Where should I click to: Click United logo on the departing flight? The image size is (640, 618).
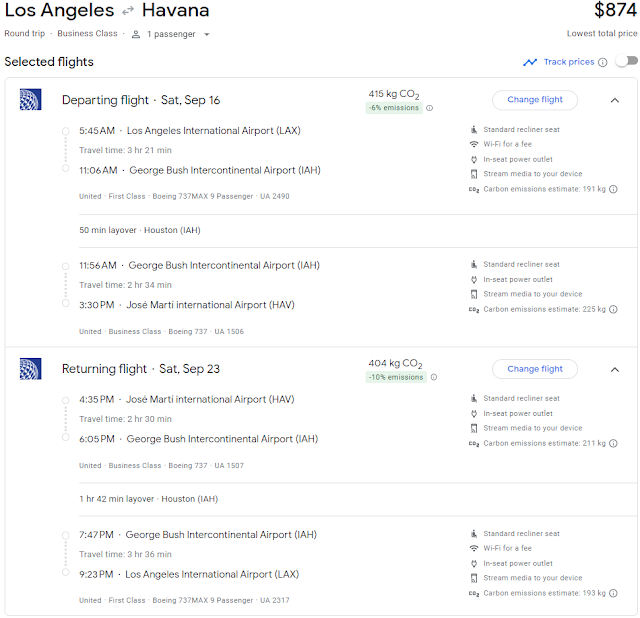click(x=30, y=99)
